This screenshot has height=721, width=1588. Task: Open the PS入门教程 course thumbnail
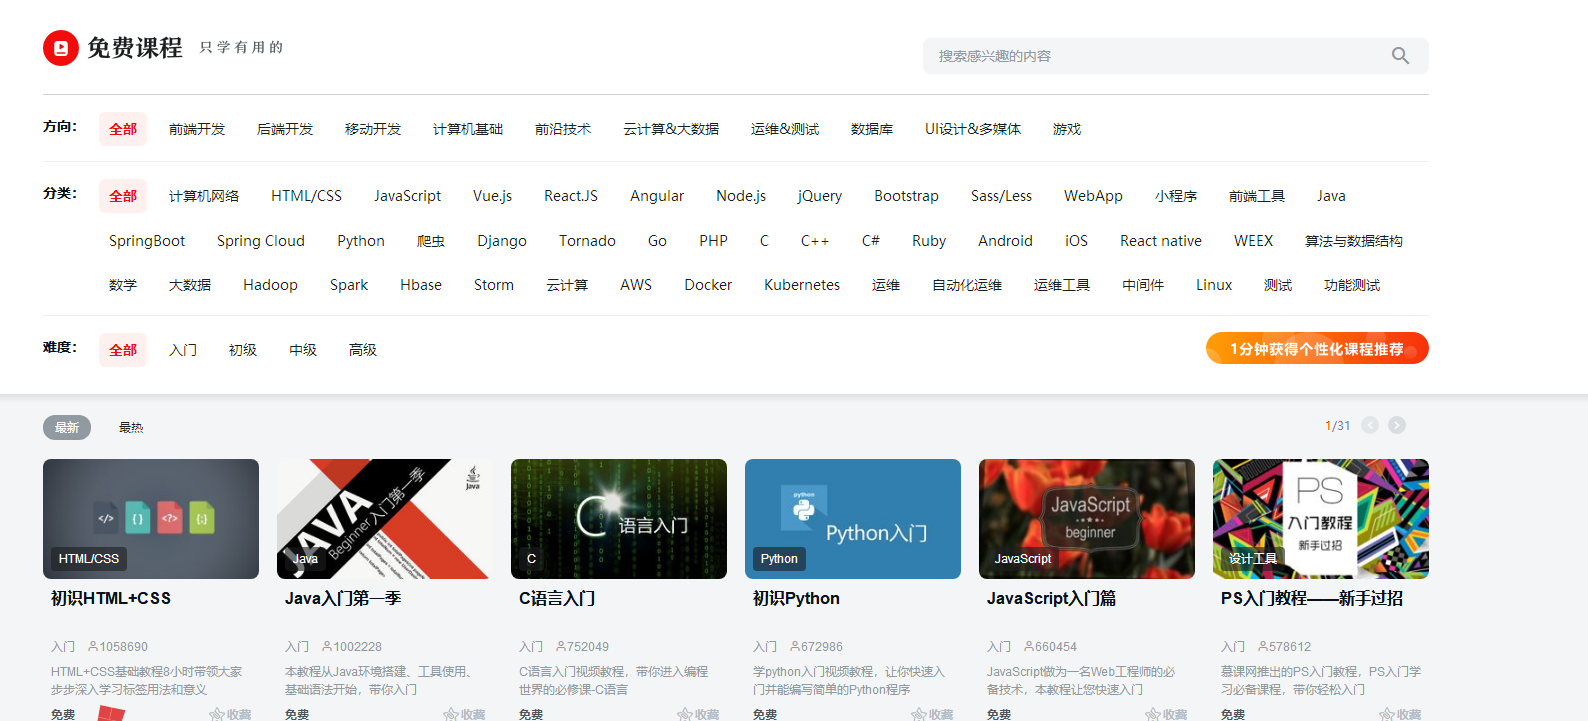[1321, 519]
